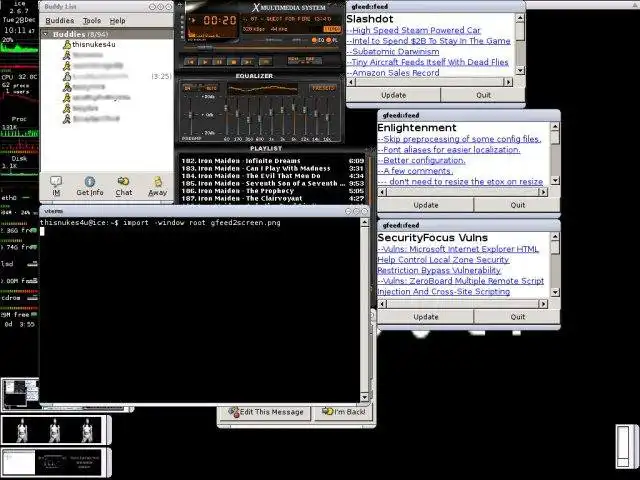This screenshot has height=480, width=640.
Task: Open the Tiny Aircraft Feeds Itself link
Action: click(430, 62)
